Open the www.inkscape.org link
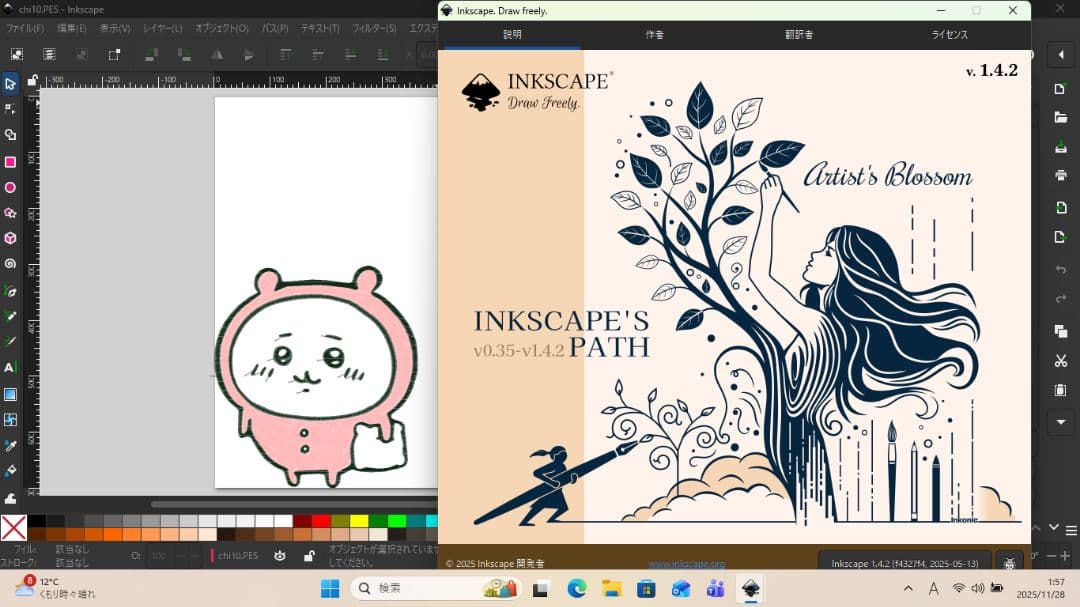 687,564
